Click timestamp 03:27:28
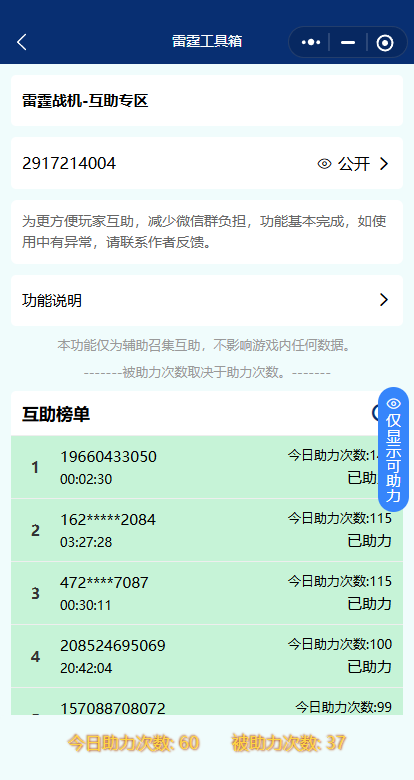 click(x=86, y=542)
